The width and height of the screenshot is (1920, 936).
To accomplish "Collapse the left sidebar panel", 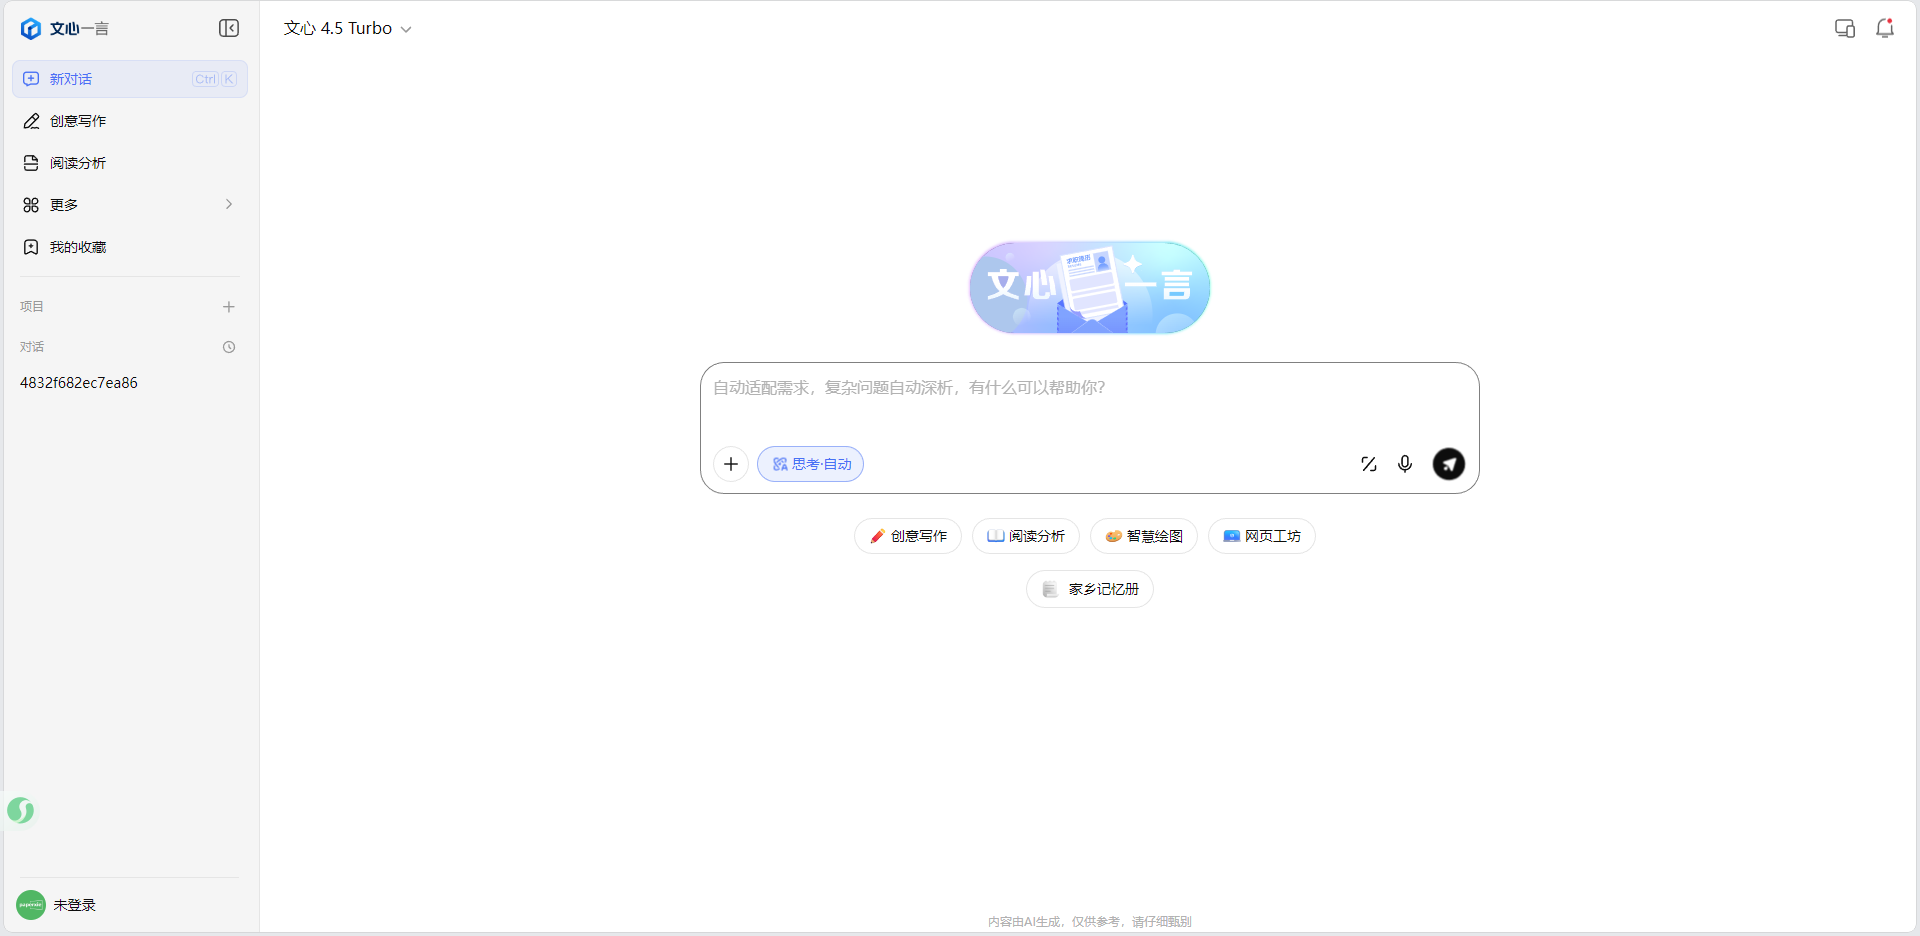I will coord(229,28).
